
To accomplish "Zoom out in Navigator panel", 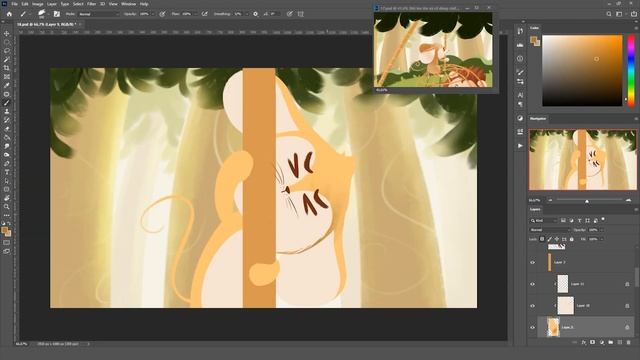I will pos(551,200).
